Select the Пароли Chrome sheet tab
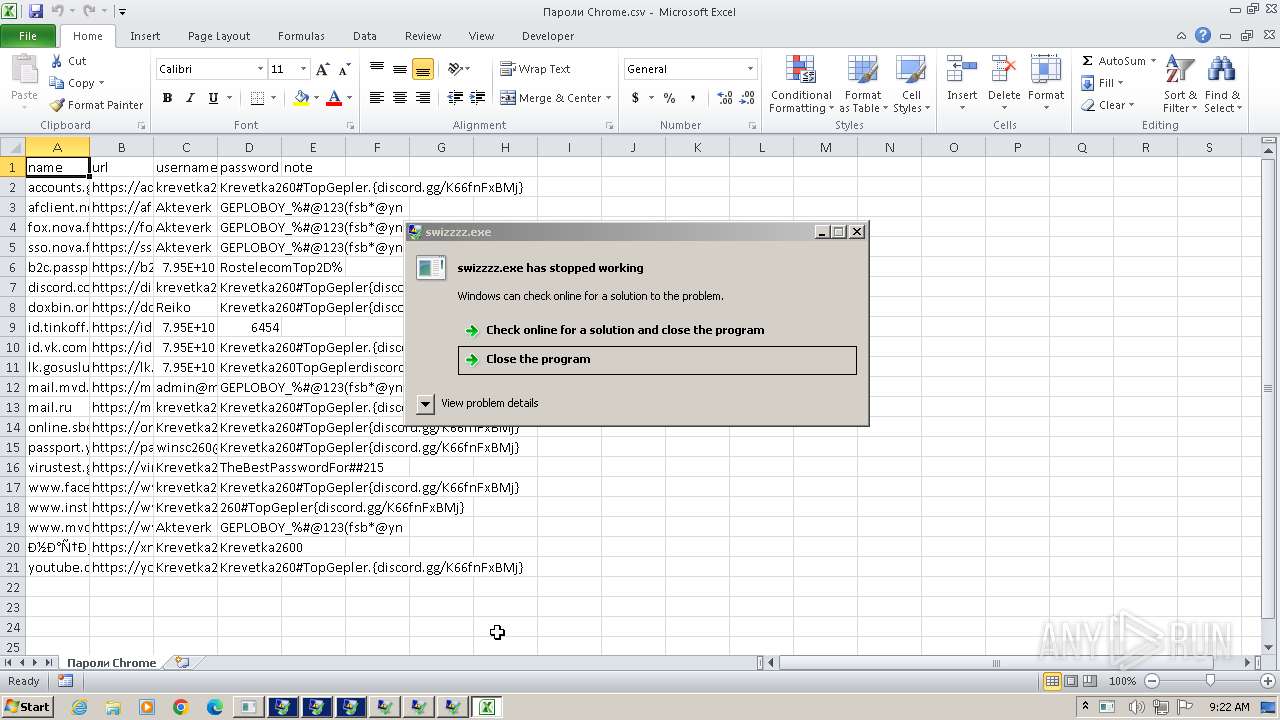 pos(111,662)
